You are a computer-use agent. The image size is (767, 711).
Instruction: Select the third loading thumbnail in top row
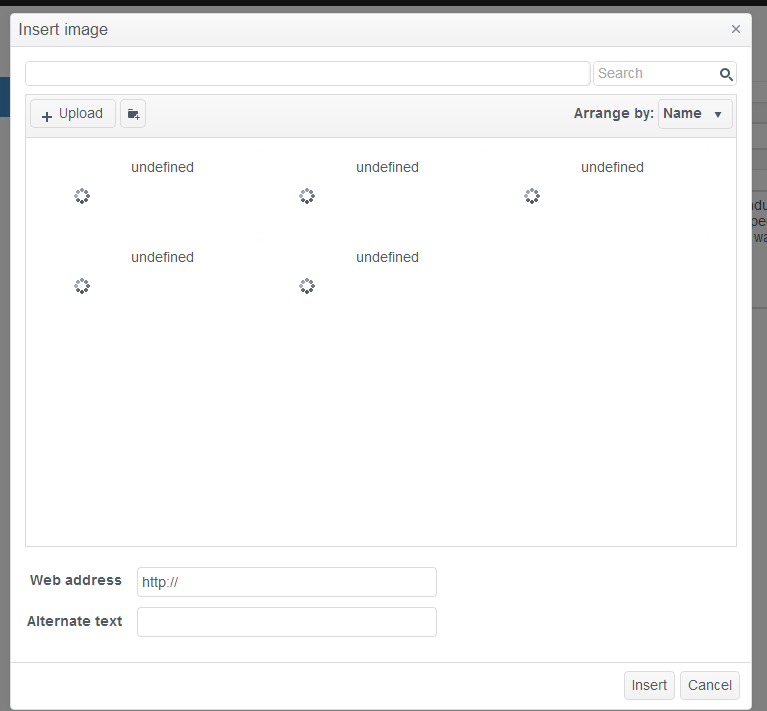pos(532,196)
